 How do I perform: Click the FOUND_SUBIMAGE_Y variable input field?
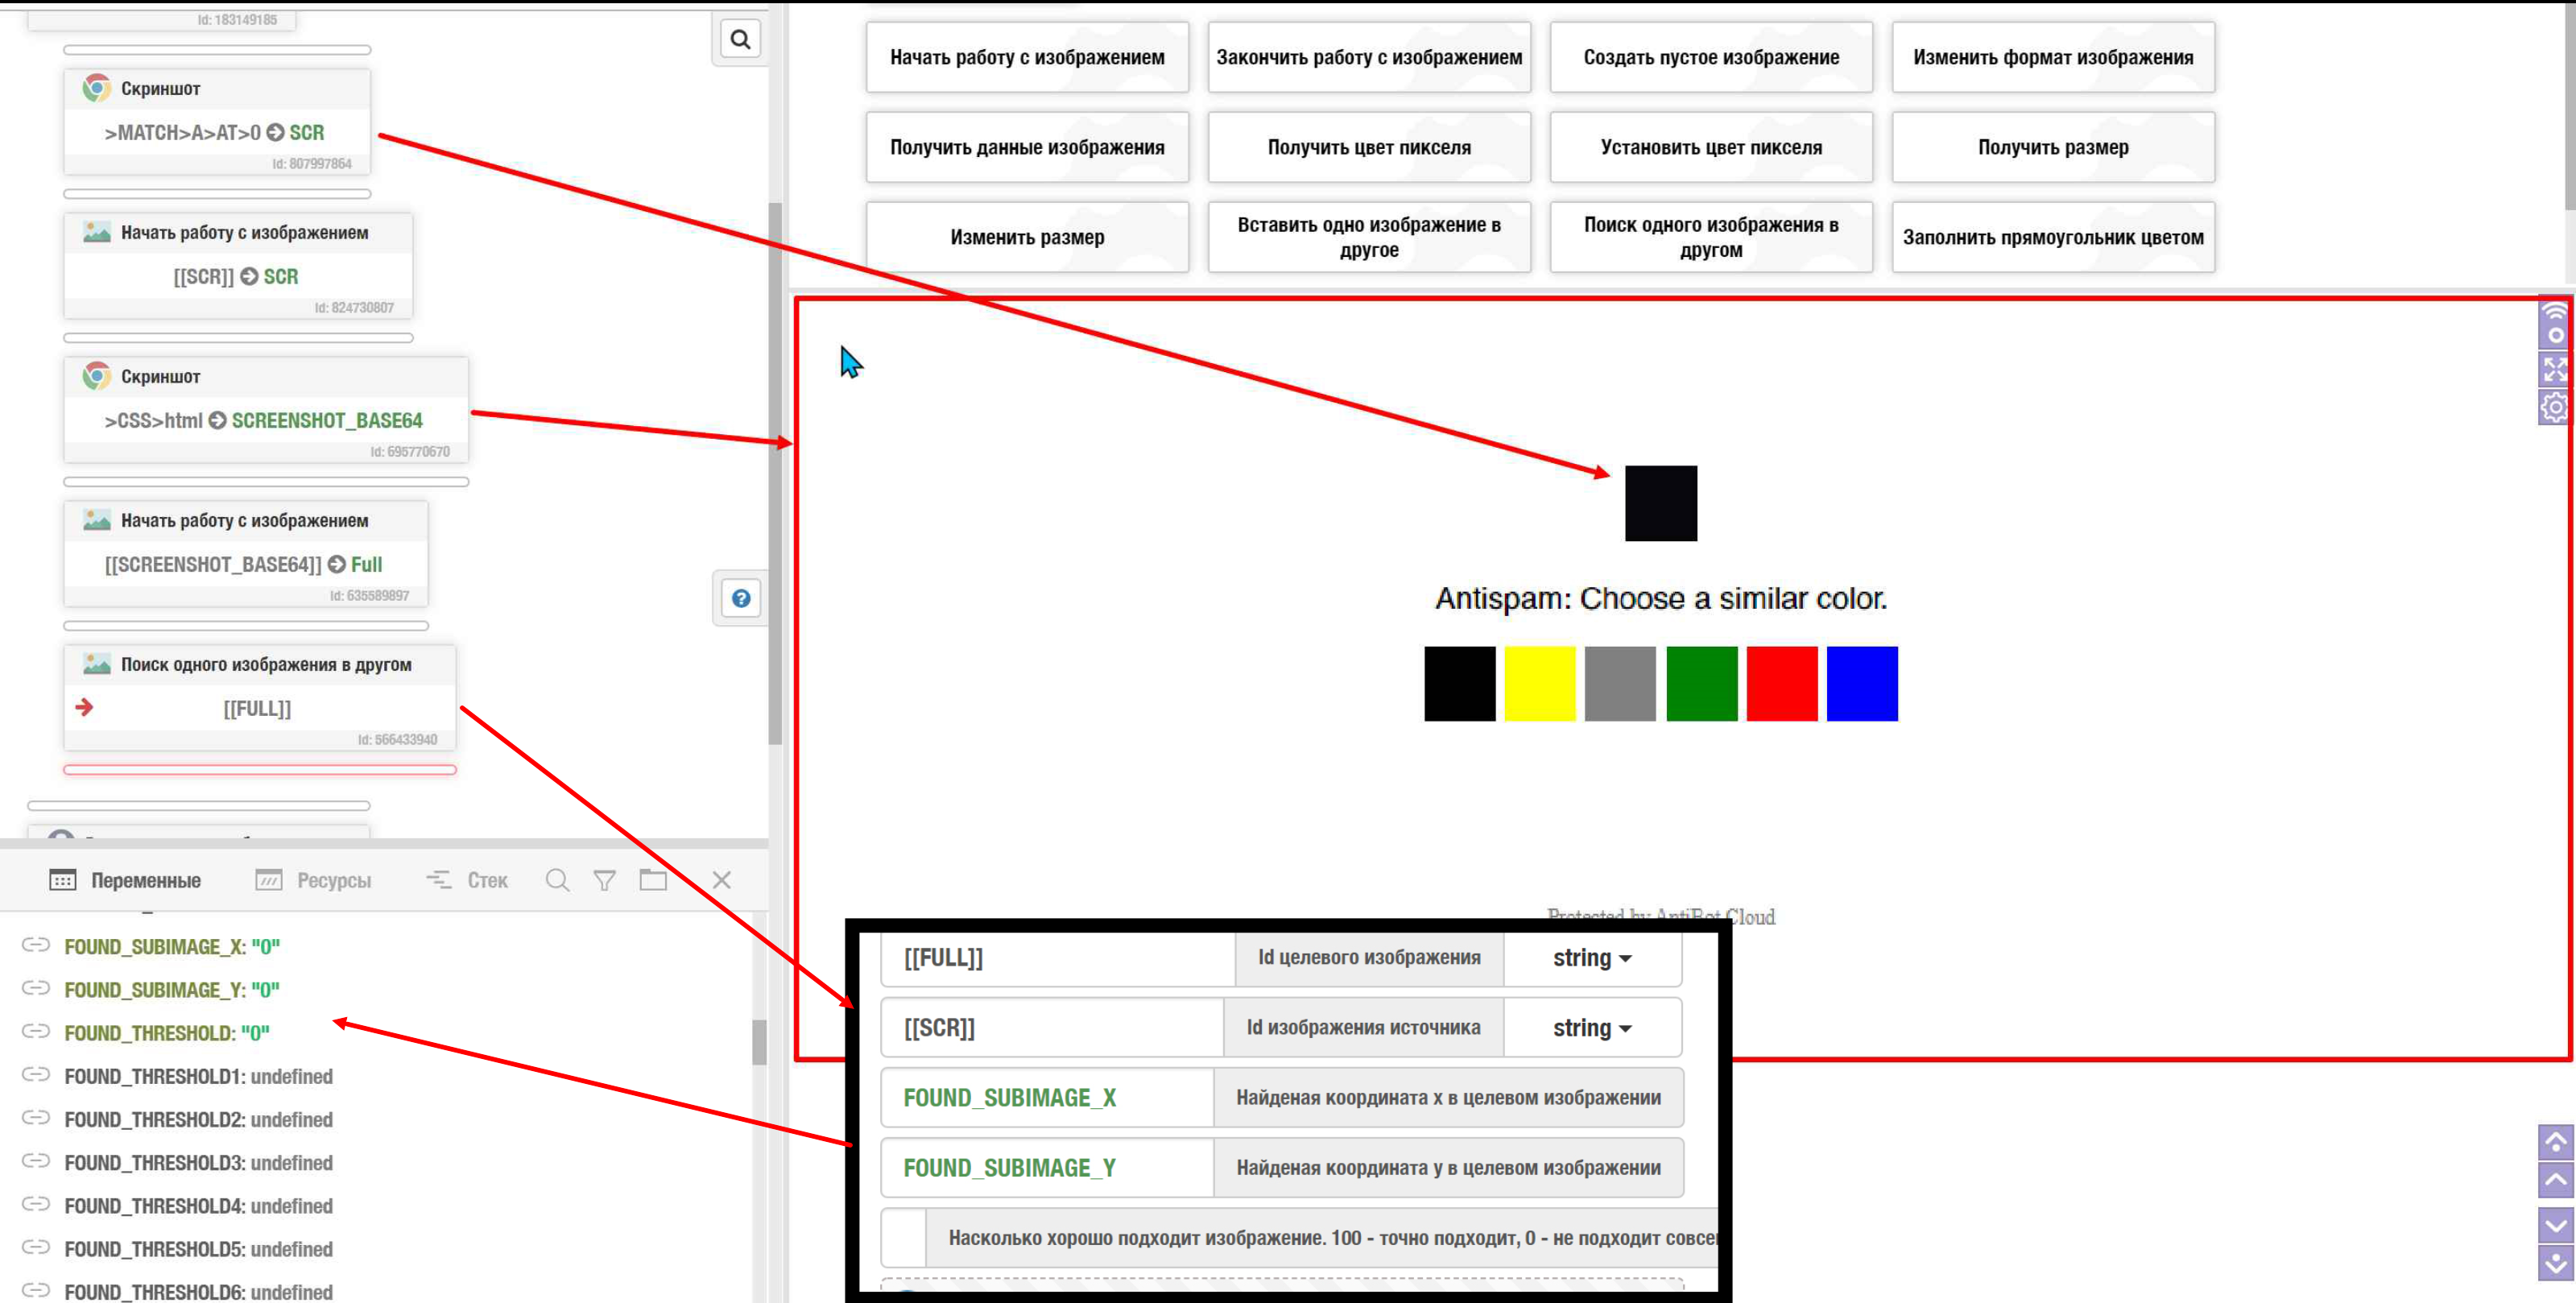(x=1046, y=1168)
